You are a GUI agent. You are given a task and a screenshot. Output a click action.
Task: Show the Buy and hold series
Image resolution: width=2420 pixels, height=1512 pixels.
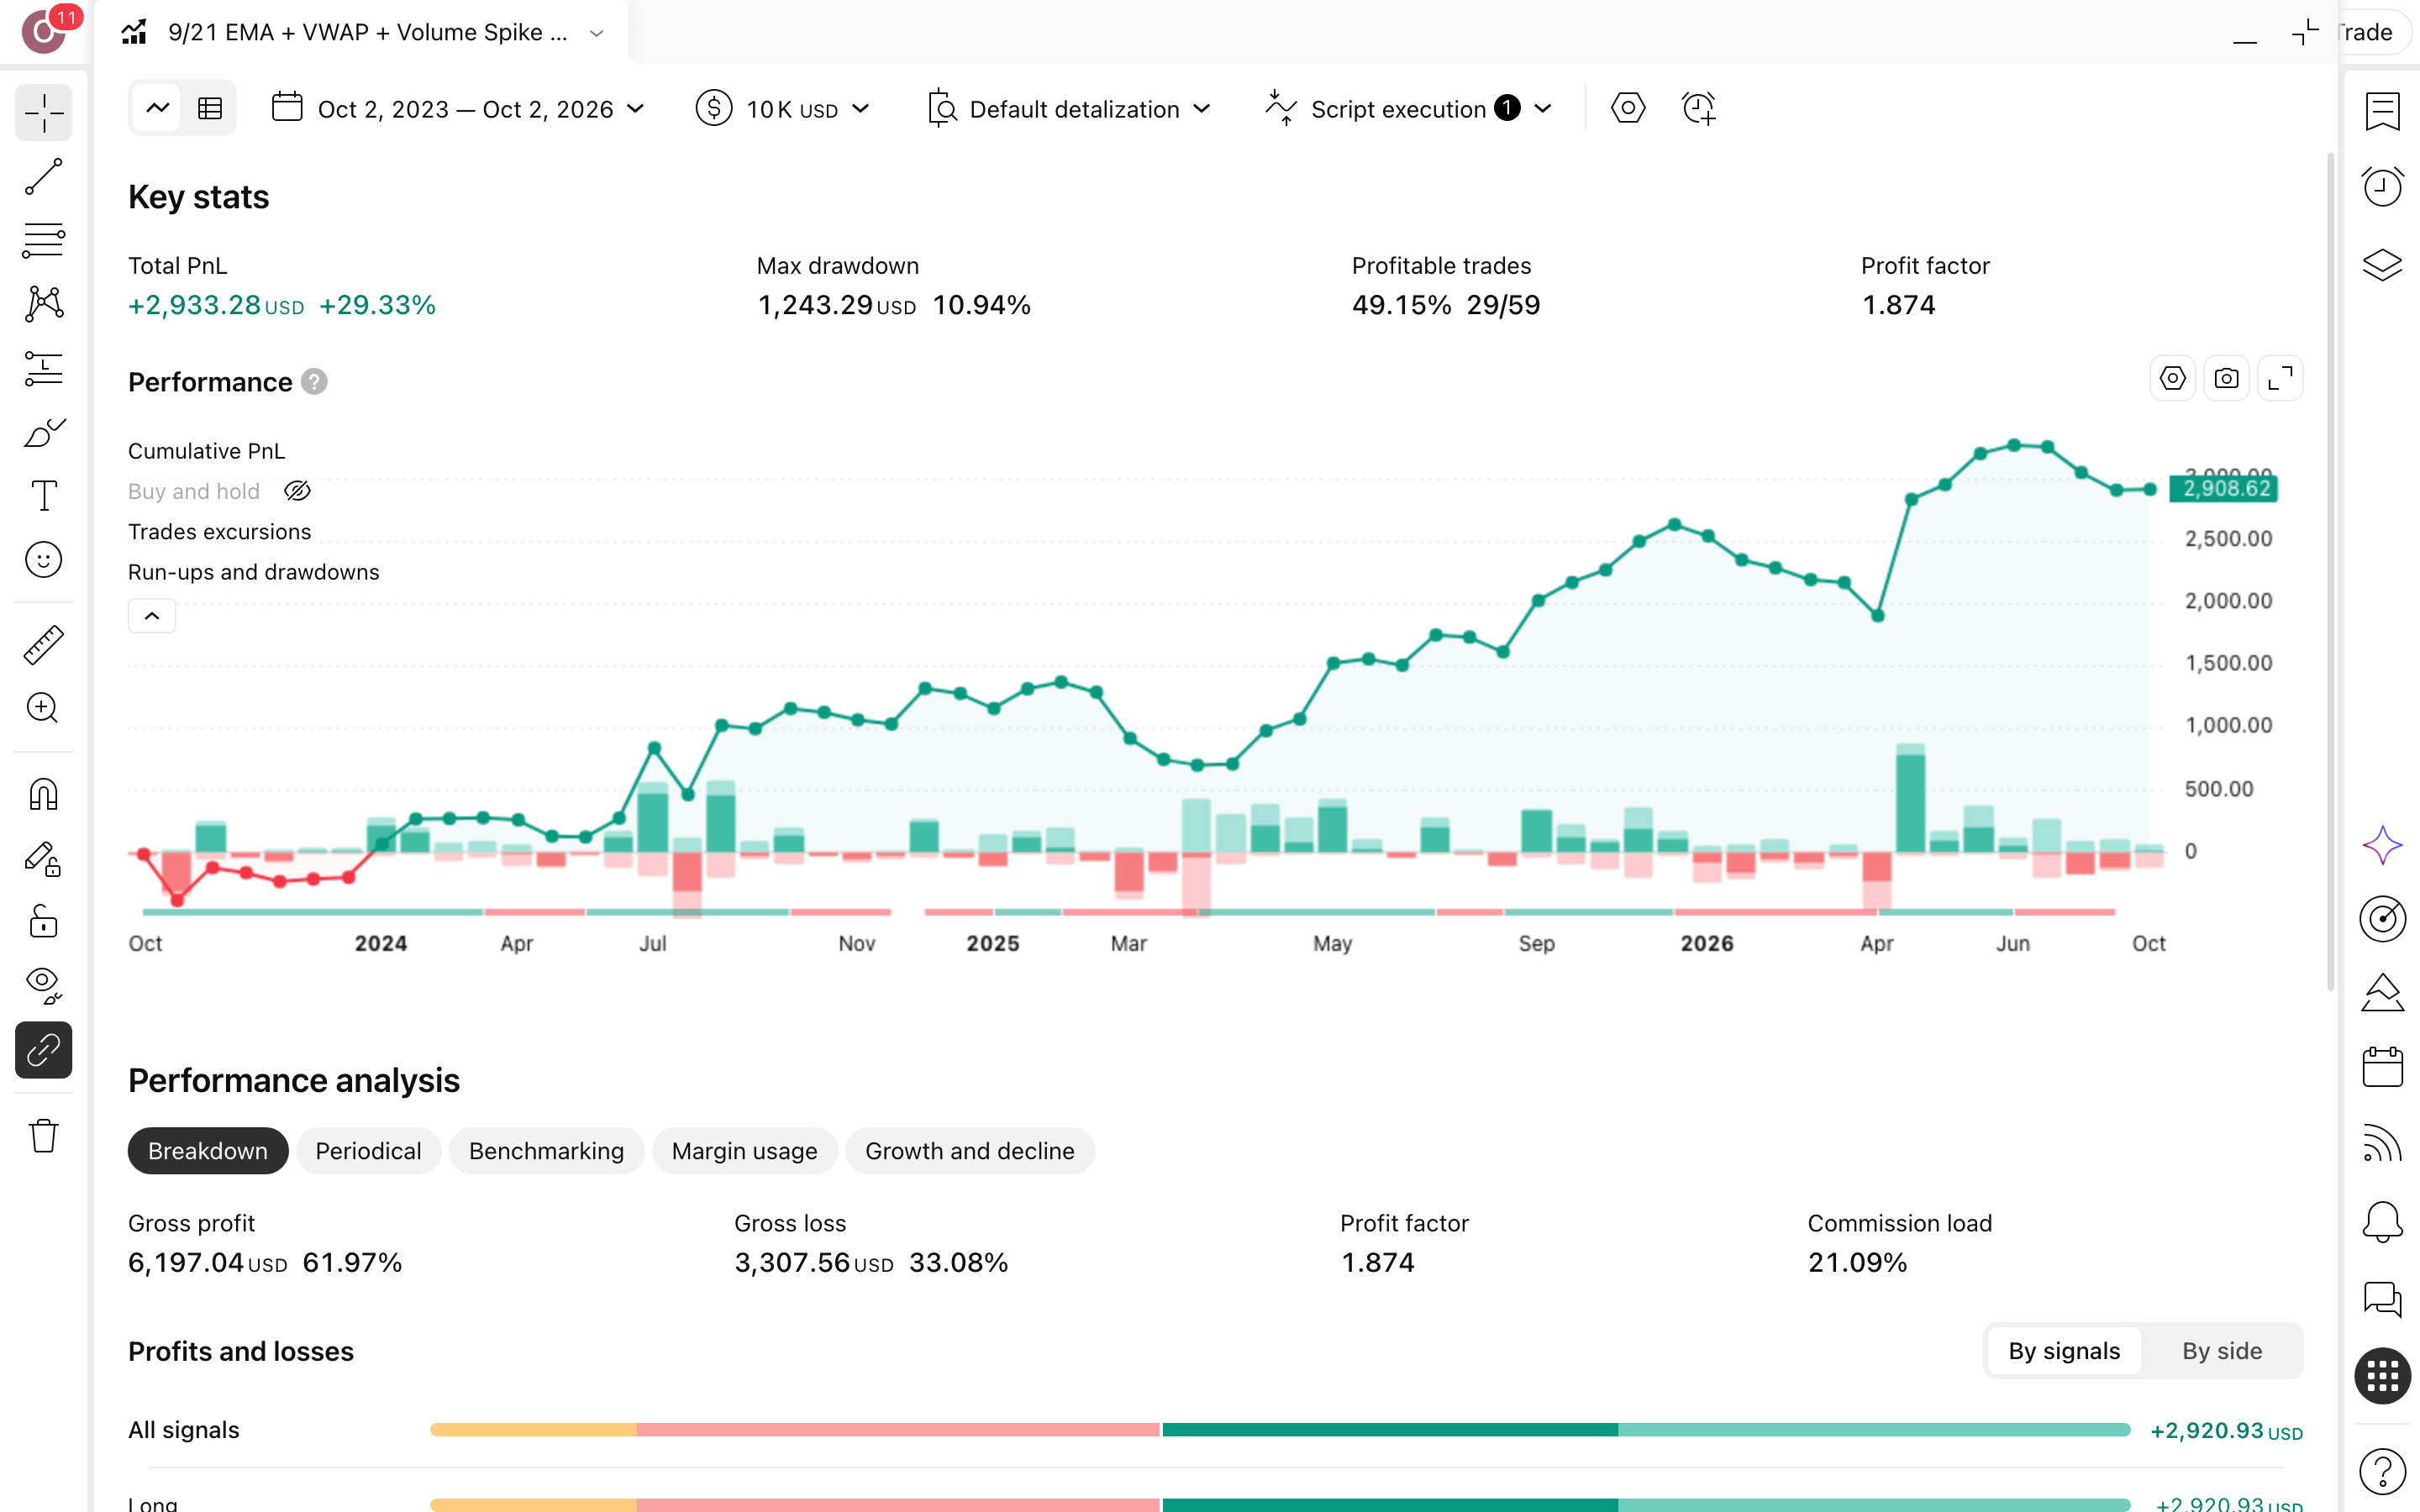297,491
